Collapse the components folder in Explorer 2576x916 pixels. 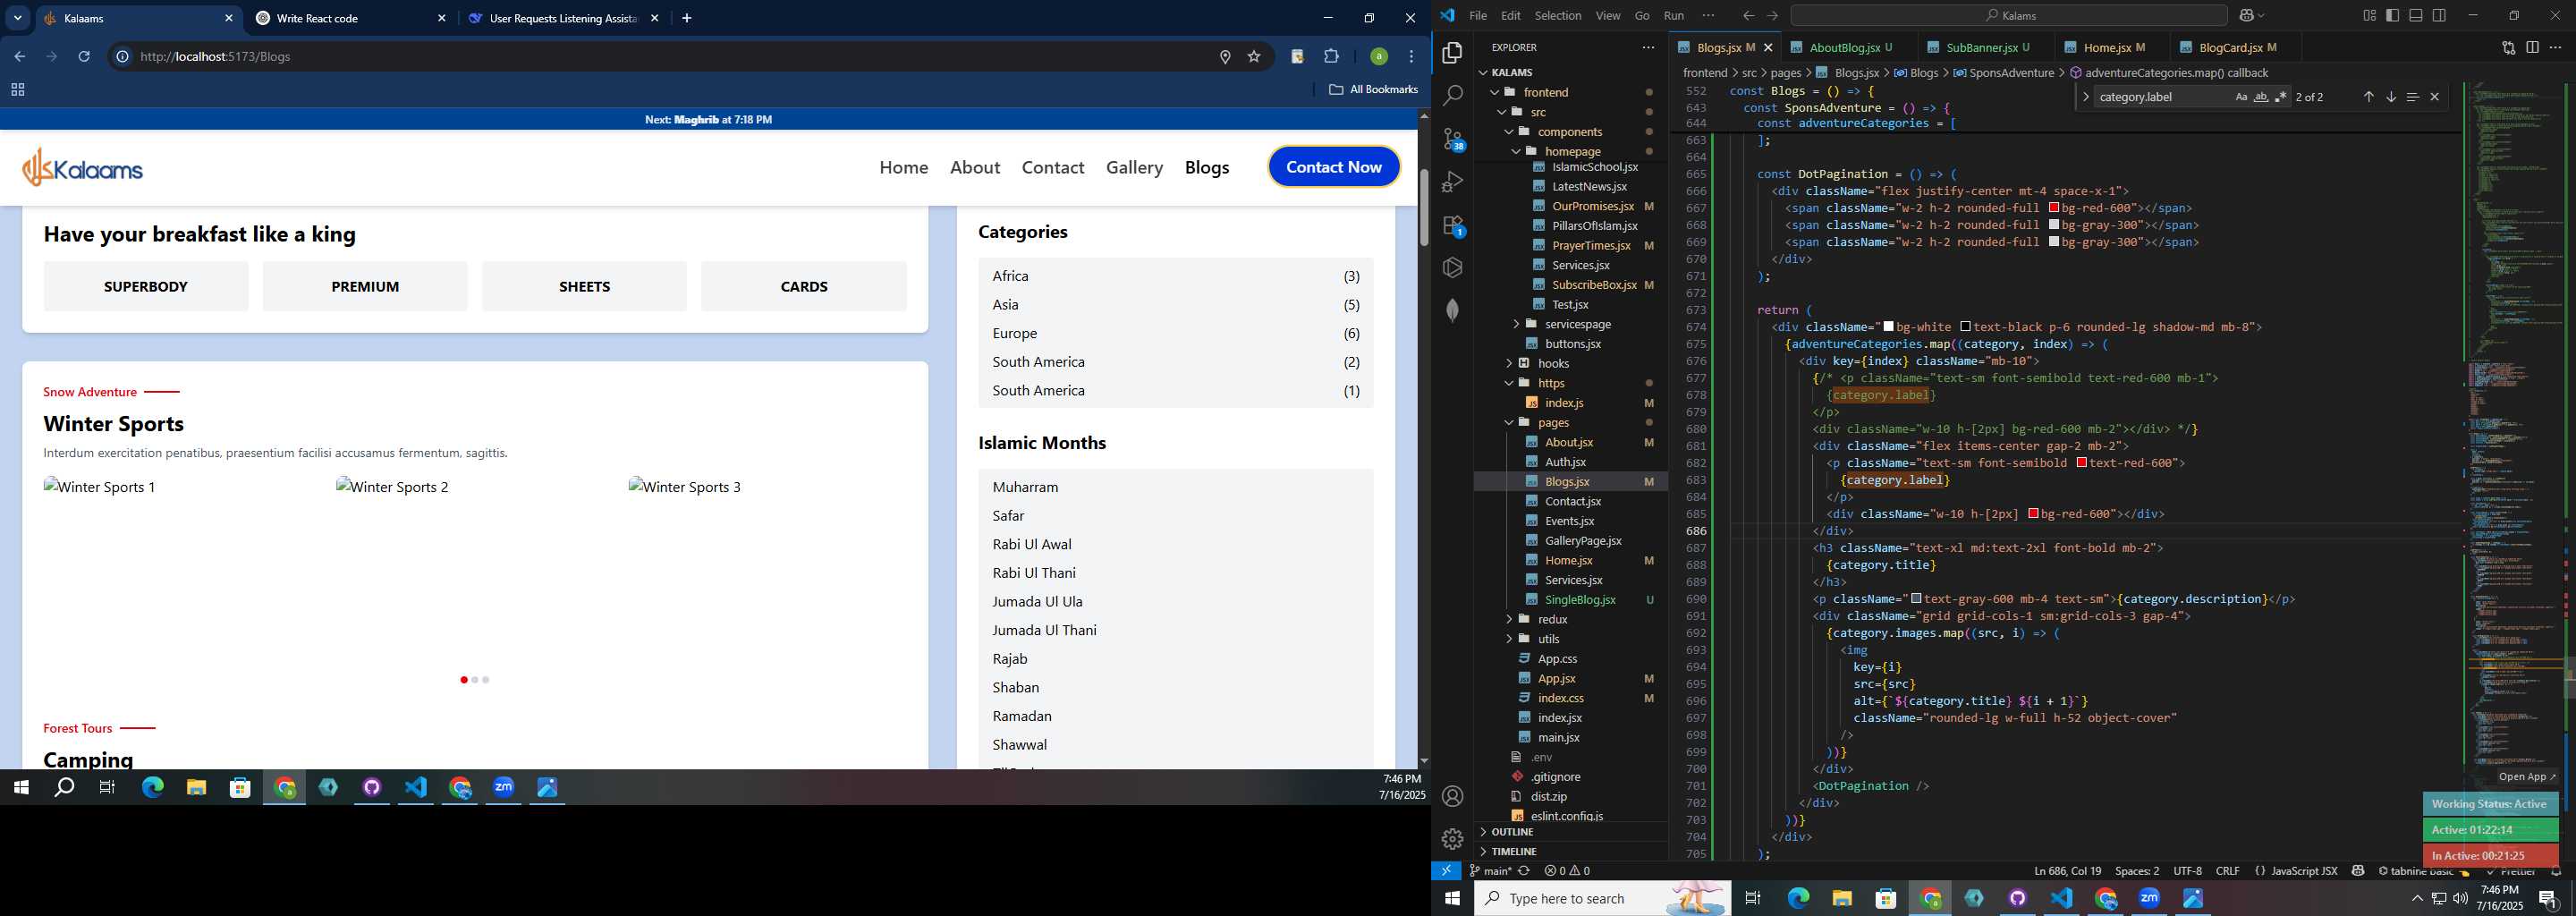[1509, 132]
